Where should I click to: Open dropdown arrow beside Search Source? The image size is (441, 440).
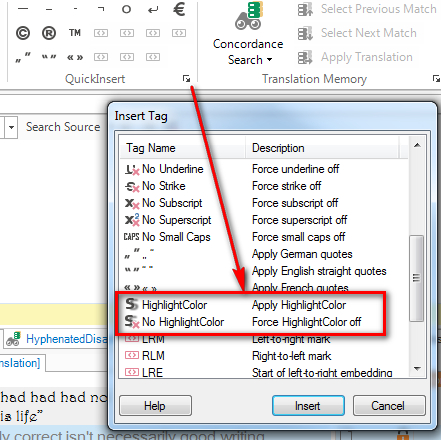tap(11, 127)
